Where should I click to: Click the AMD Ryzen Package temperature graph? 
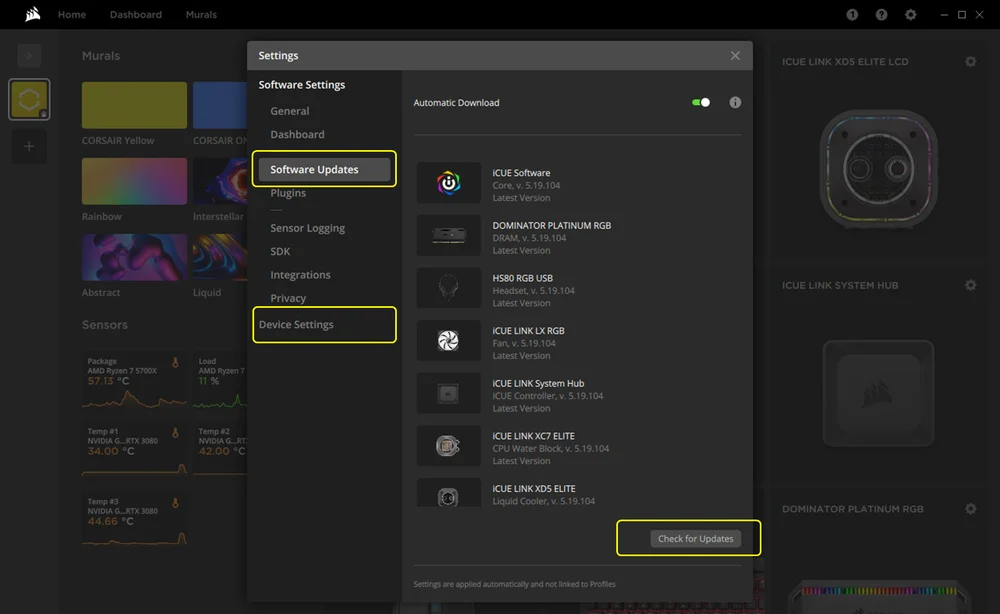click(135, 378)
